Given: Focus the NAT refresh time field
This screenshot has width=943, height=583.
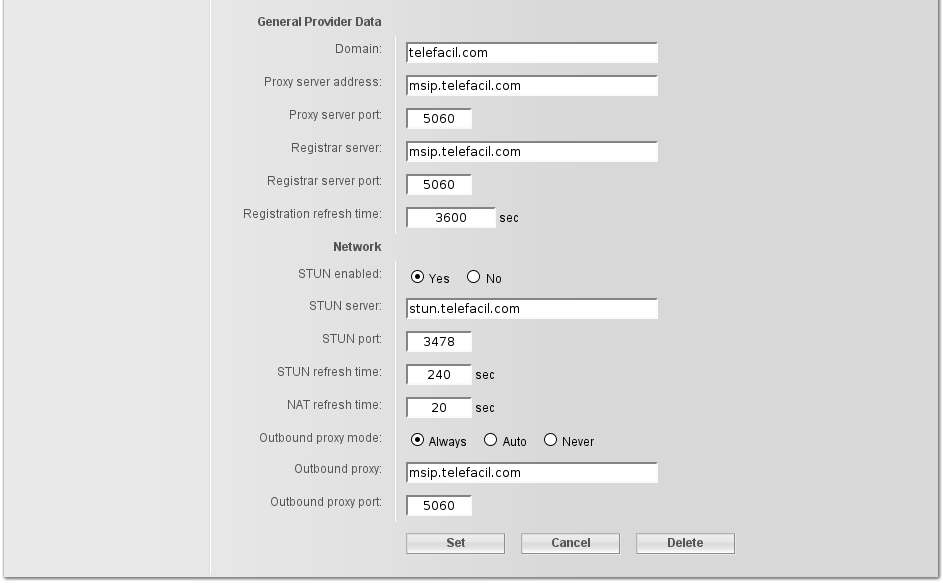Looking at the screenshot, I should (439, 408).
